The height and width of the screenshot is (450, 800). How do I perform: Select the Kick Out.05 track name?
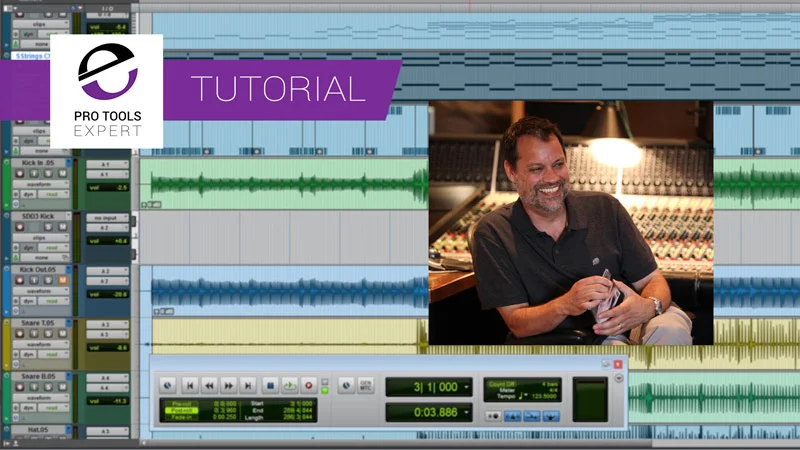point(39,269)
